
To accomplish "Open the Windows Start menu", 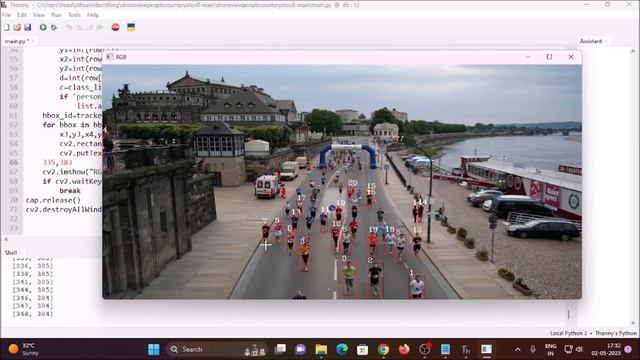I will click(154, 349).
